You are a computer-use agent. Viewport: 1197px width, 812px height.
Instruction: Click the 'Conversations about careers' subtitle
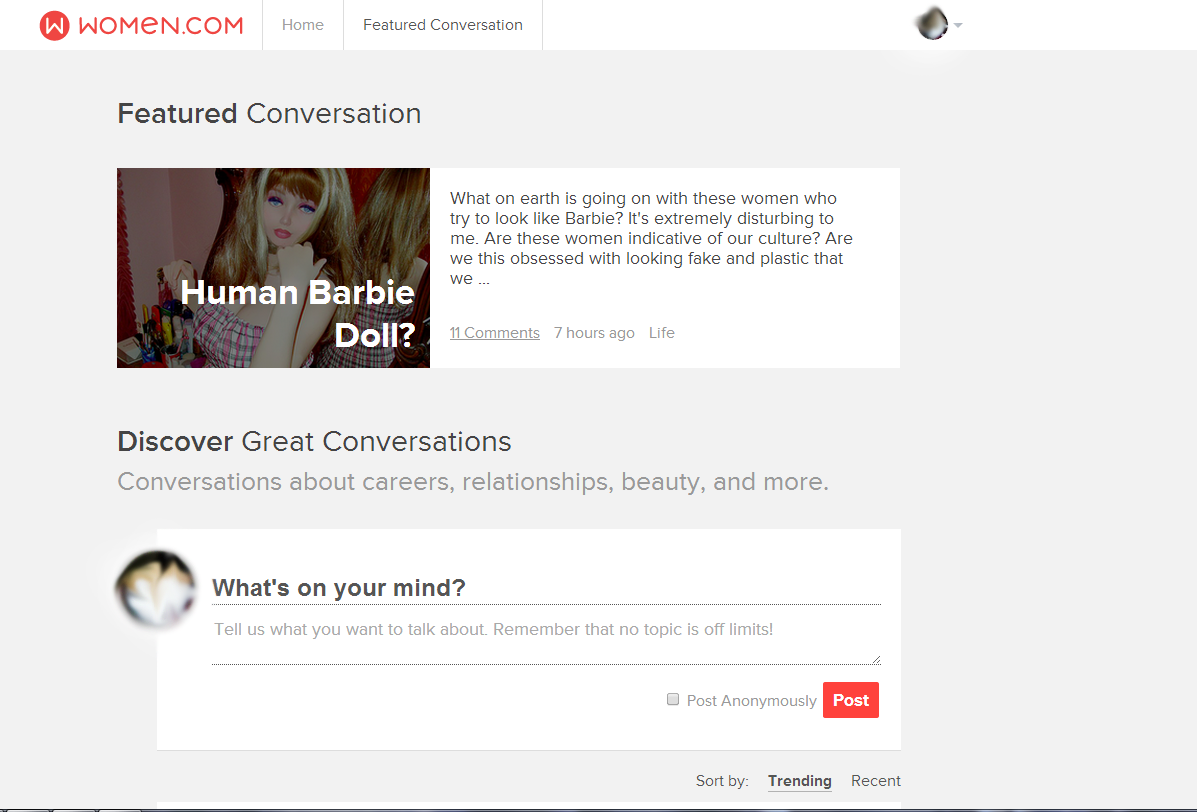[x=473, y=482]
